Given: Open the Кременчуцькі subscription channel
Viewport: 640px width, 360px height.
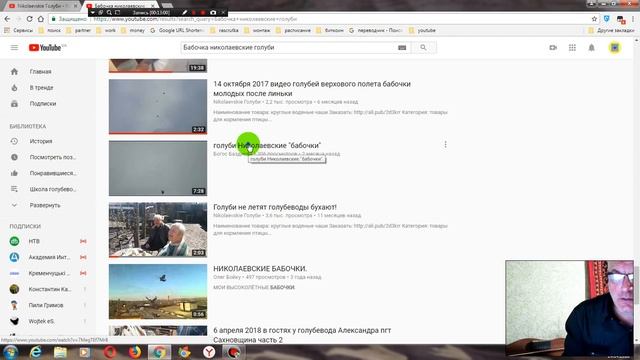Looking at the screenshot, I should (48, 273).
